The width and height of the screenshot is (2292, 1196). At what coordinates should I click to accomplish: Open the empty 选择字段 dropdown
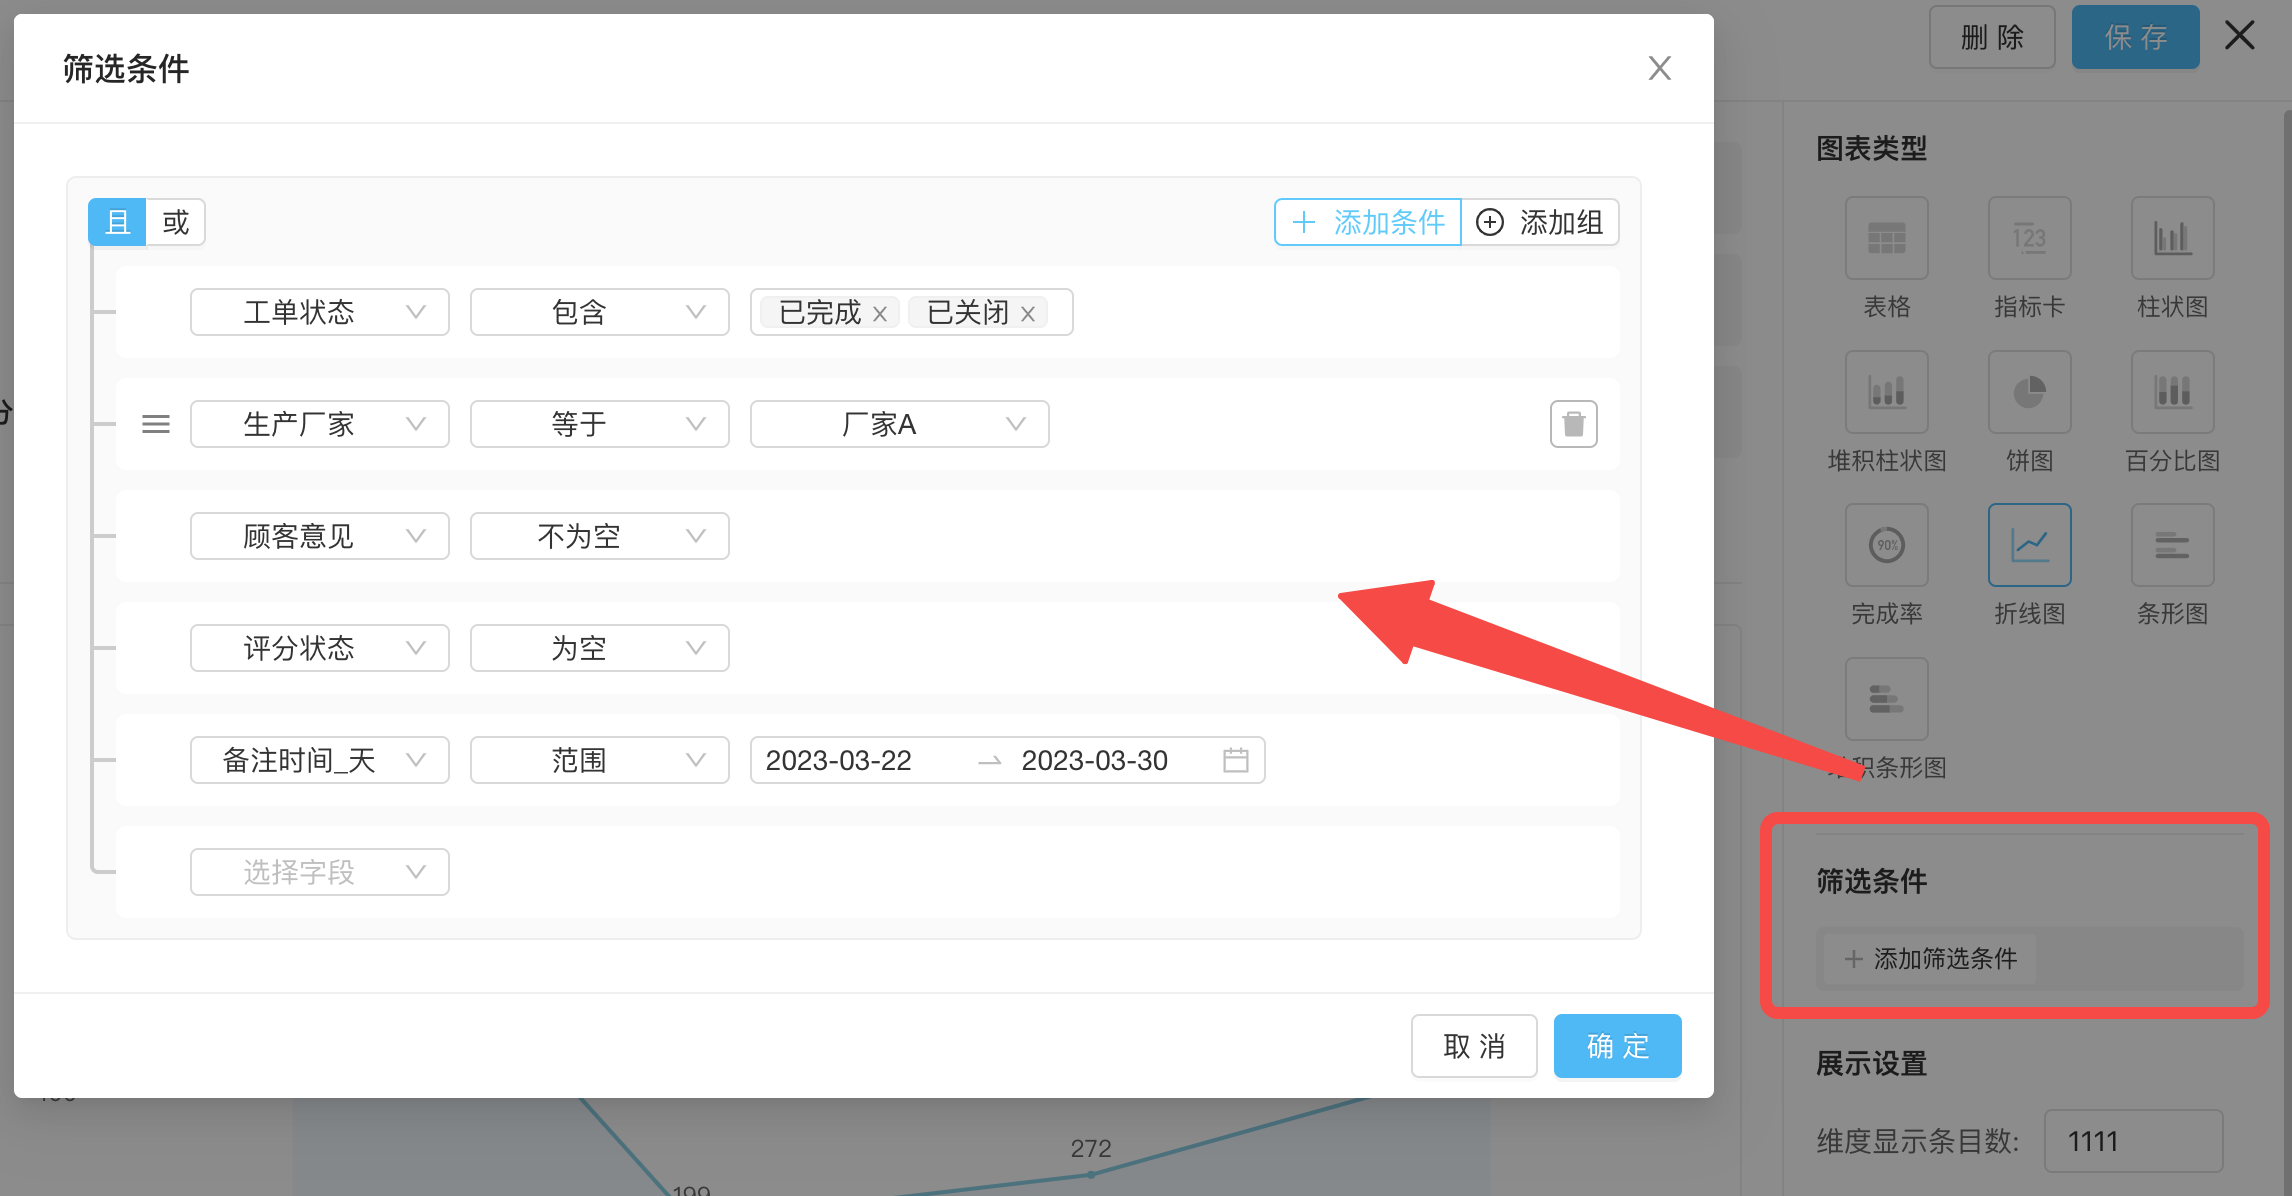tap(319, 872)
